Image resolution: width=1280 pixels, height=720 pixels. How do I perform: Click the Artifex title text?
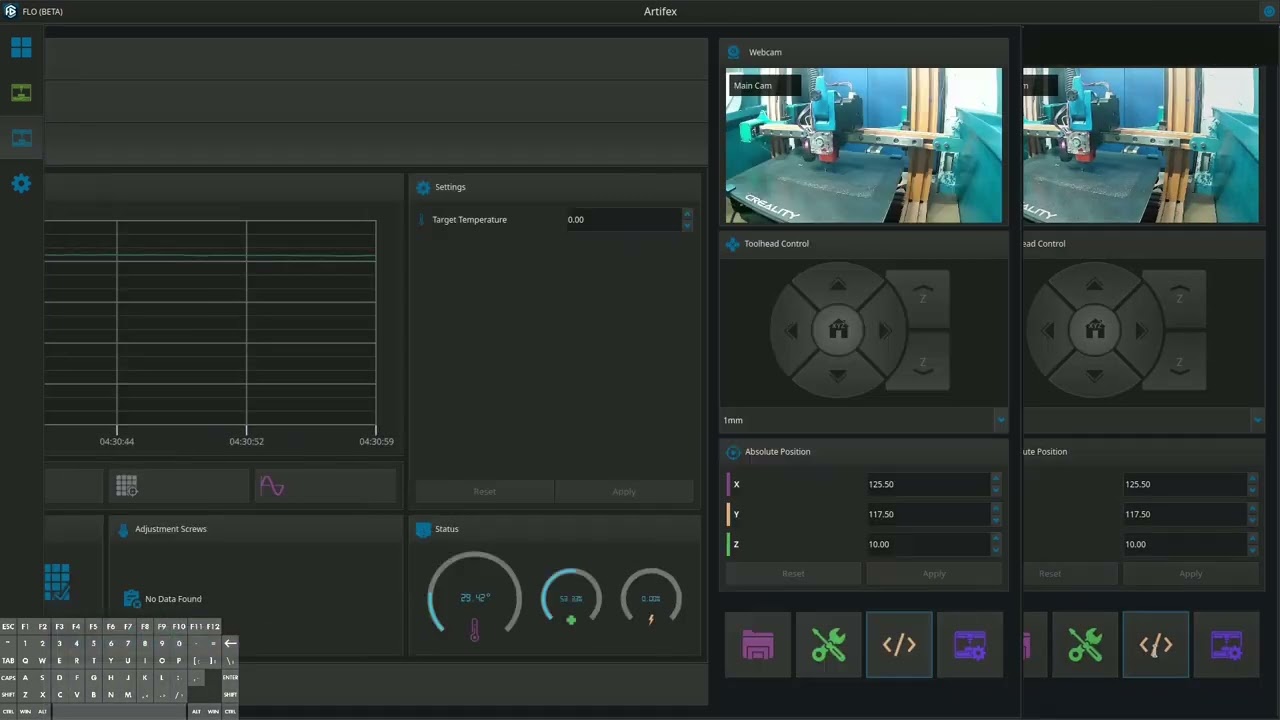point(660,12)
